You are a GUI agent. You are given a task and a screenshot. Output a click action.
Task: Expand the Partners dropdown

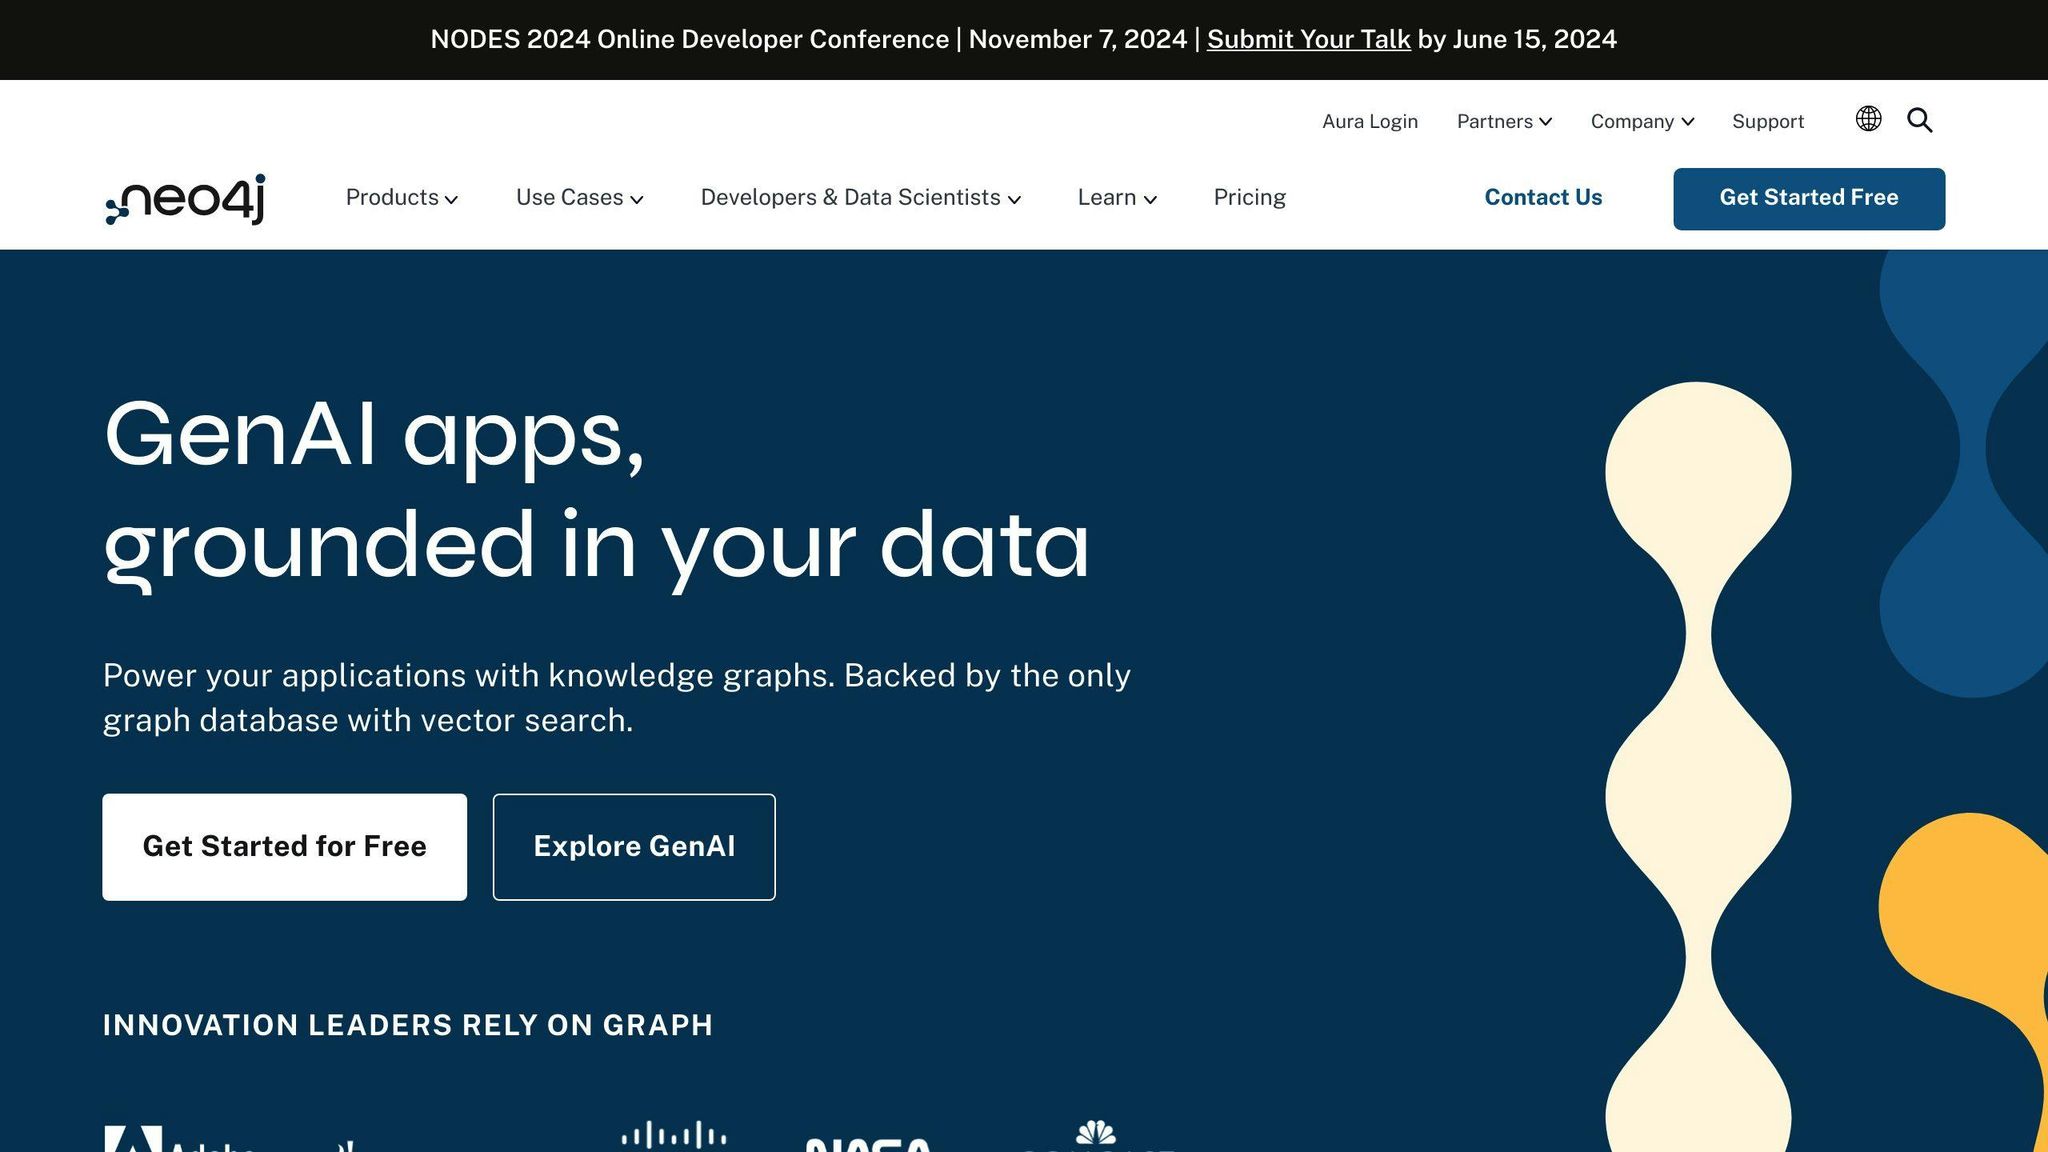pyautogui.click(x=1503, y=121)
